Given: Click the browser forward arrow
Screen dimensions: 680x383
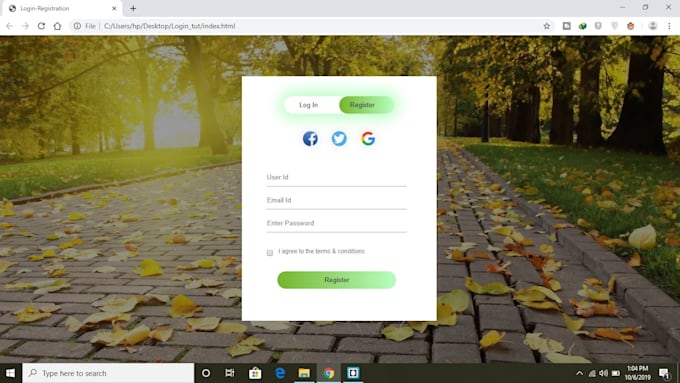Looking at the screenshot, I should [x=25, y=26].
